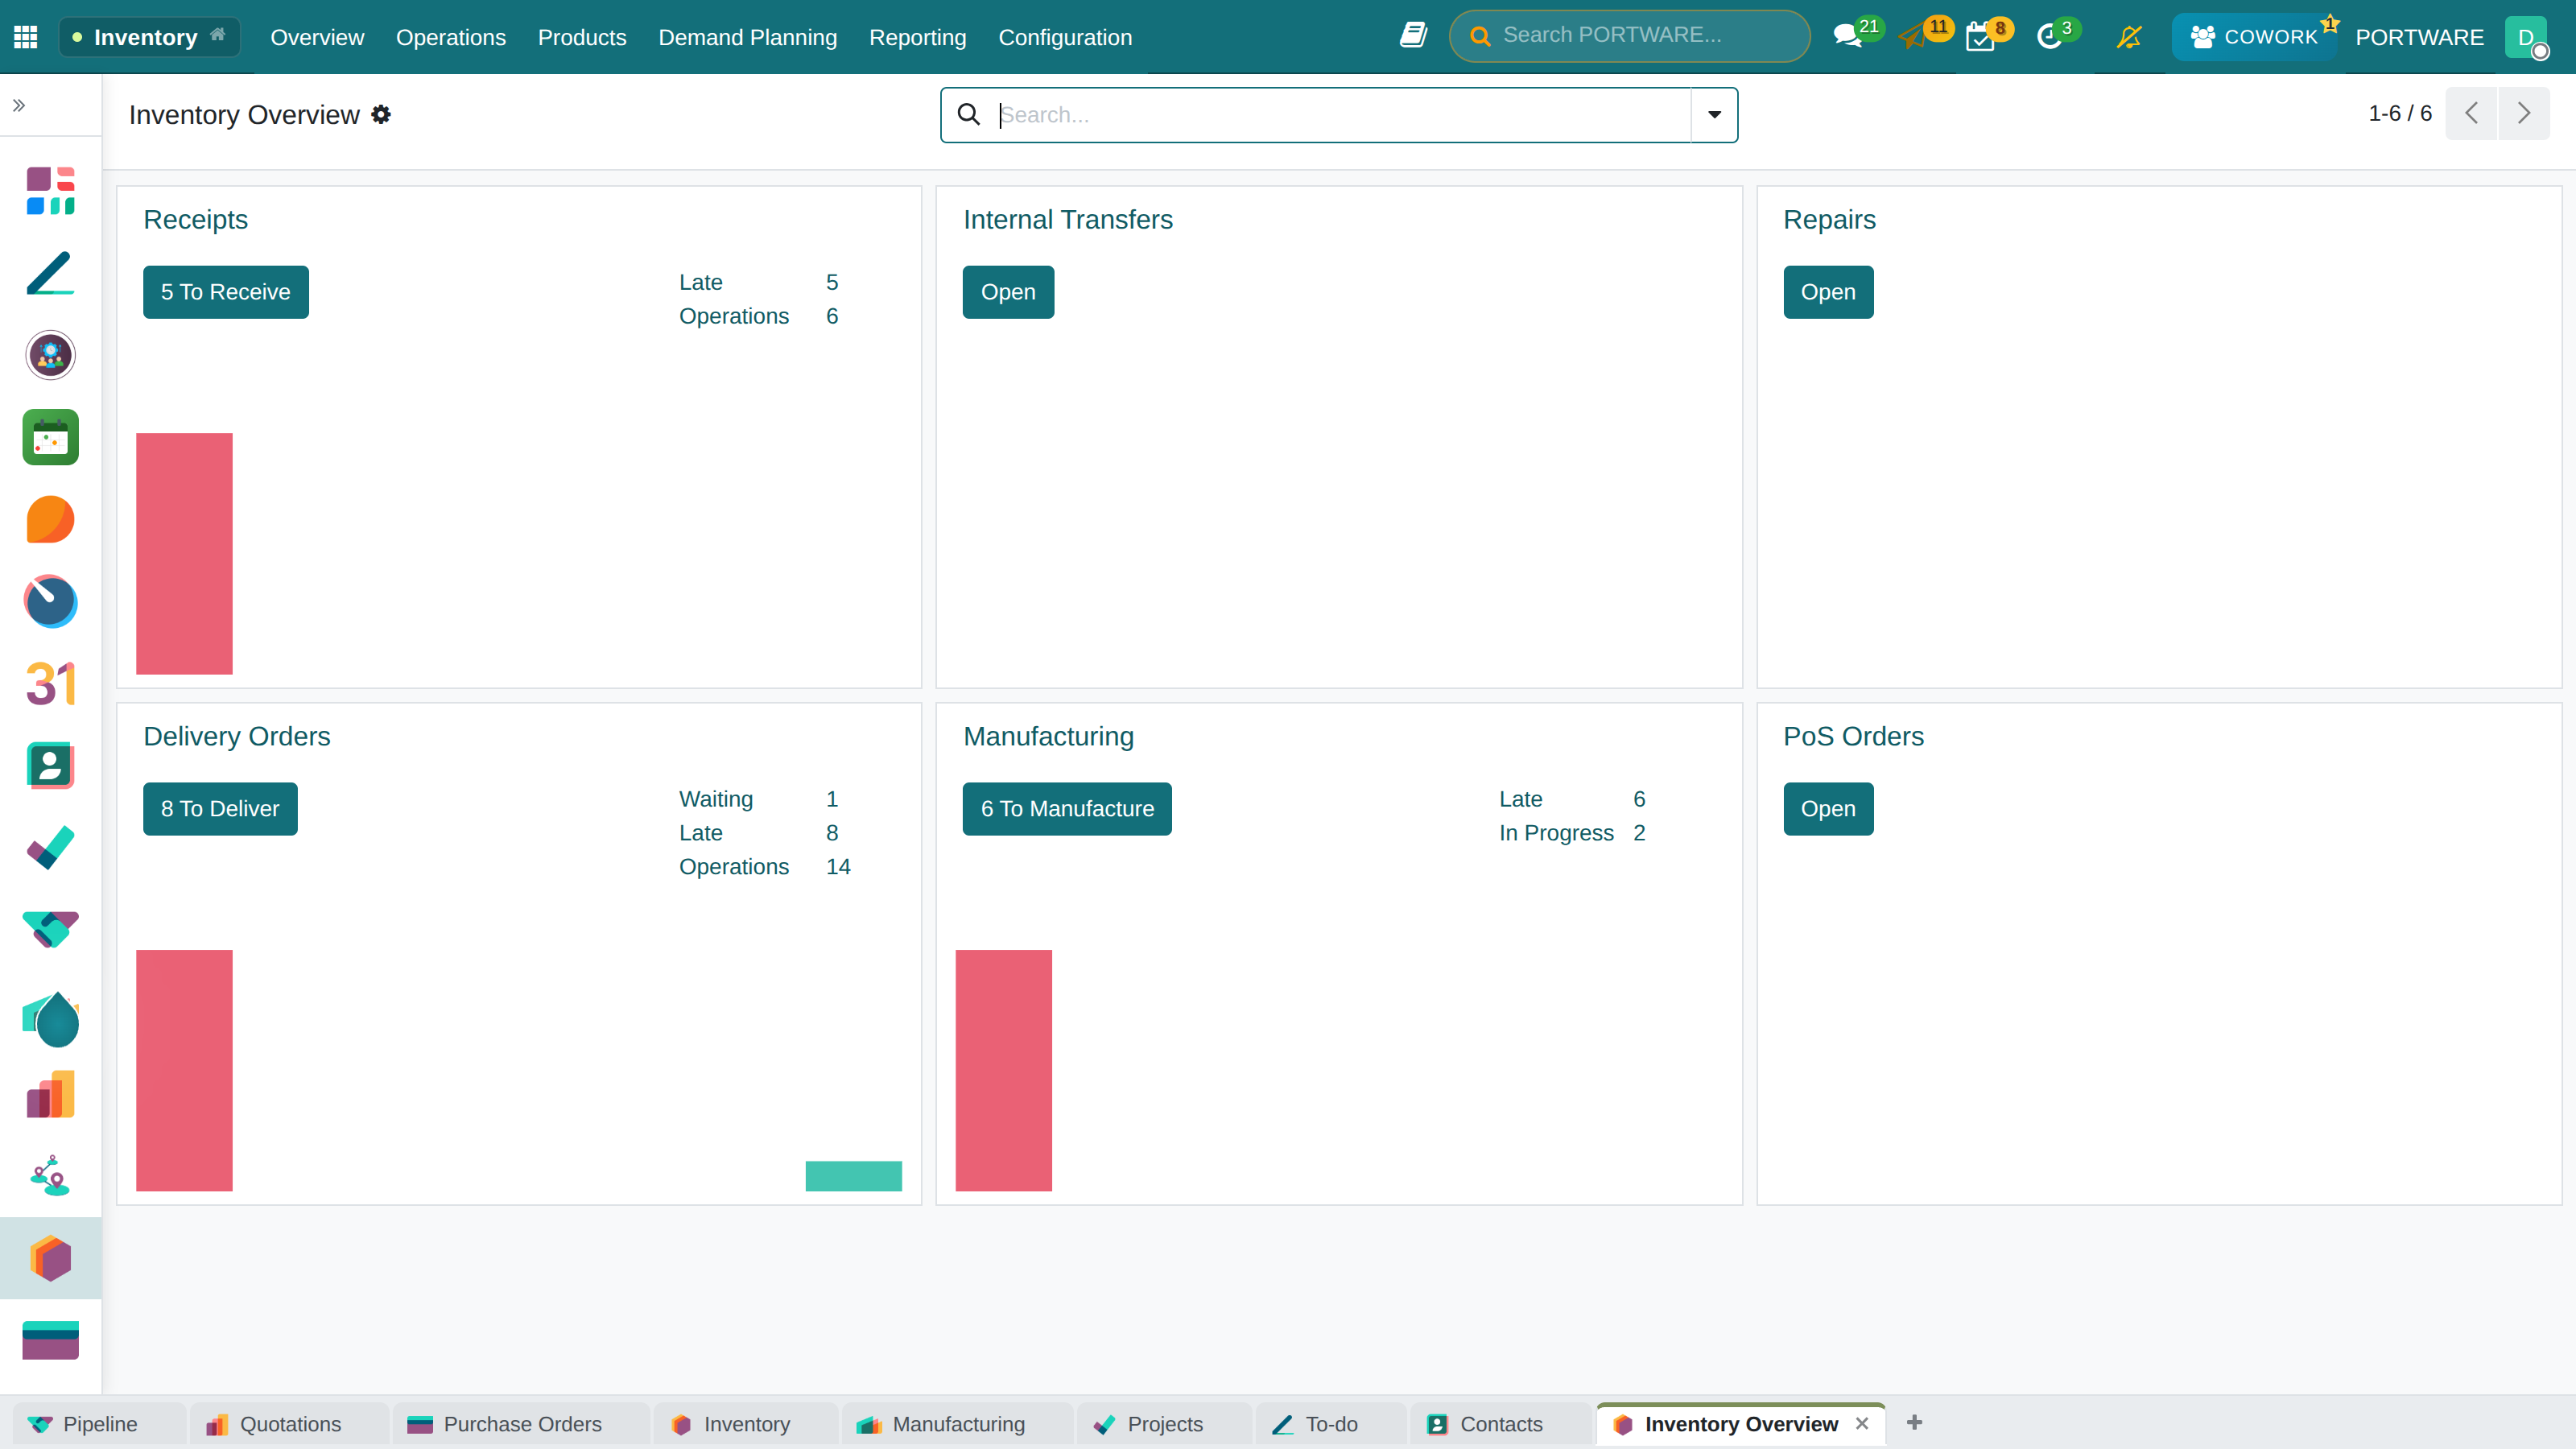Open the COWORK company switcher
Image resolution: width=2576 pixels, height=1449 pixels.
2254,37
